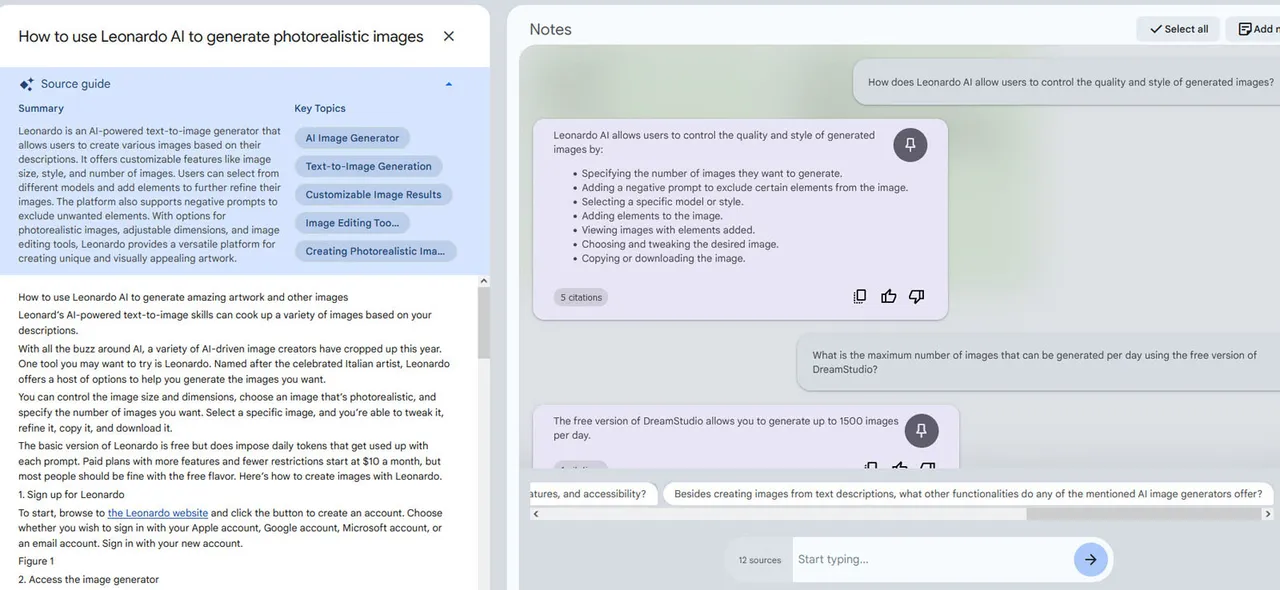Click the "Key Topics" heading

click(x=320, y=108)
